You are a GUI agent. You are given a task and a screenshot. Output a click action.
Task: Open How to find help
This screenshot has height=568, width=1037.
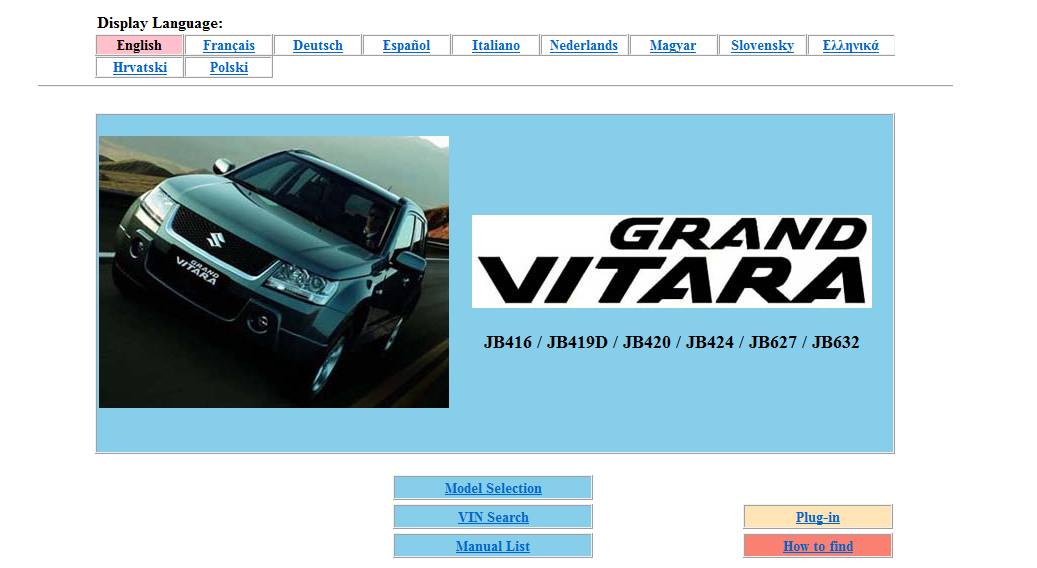[817, 546]
